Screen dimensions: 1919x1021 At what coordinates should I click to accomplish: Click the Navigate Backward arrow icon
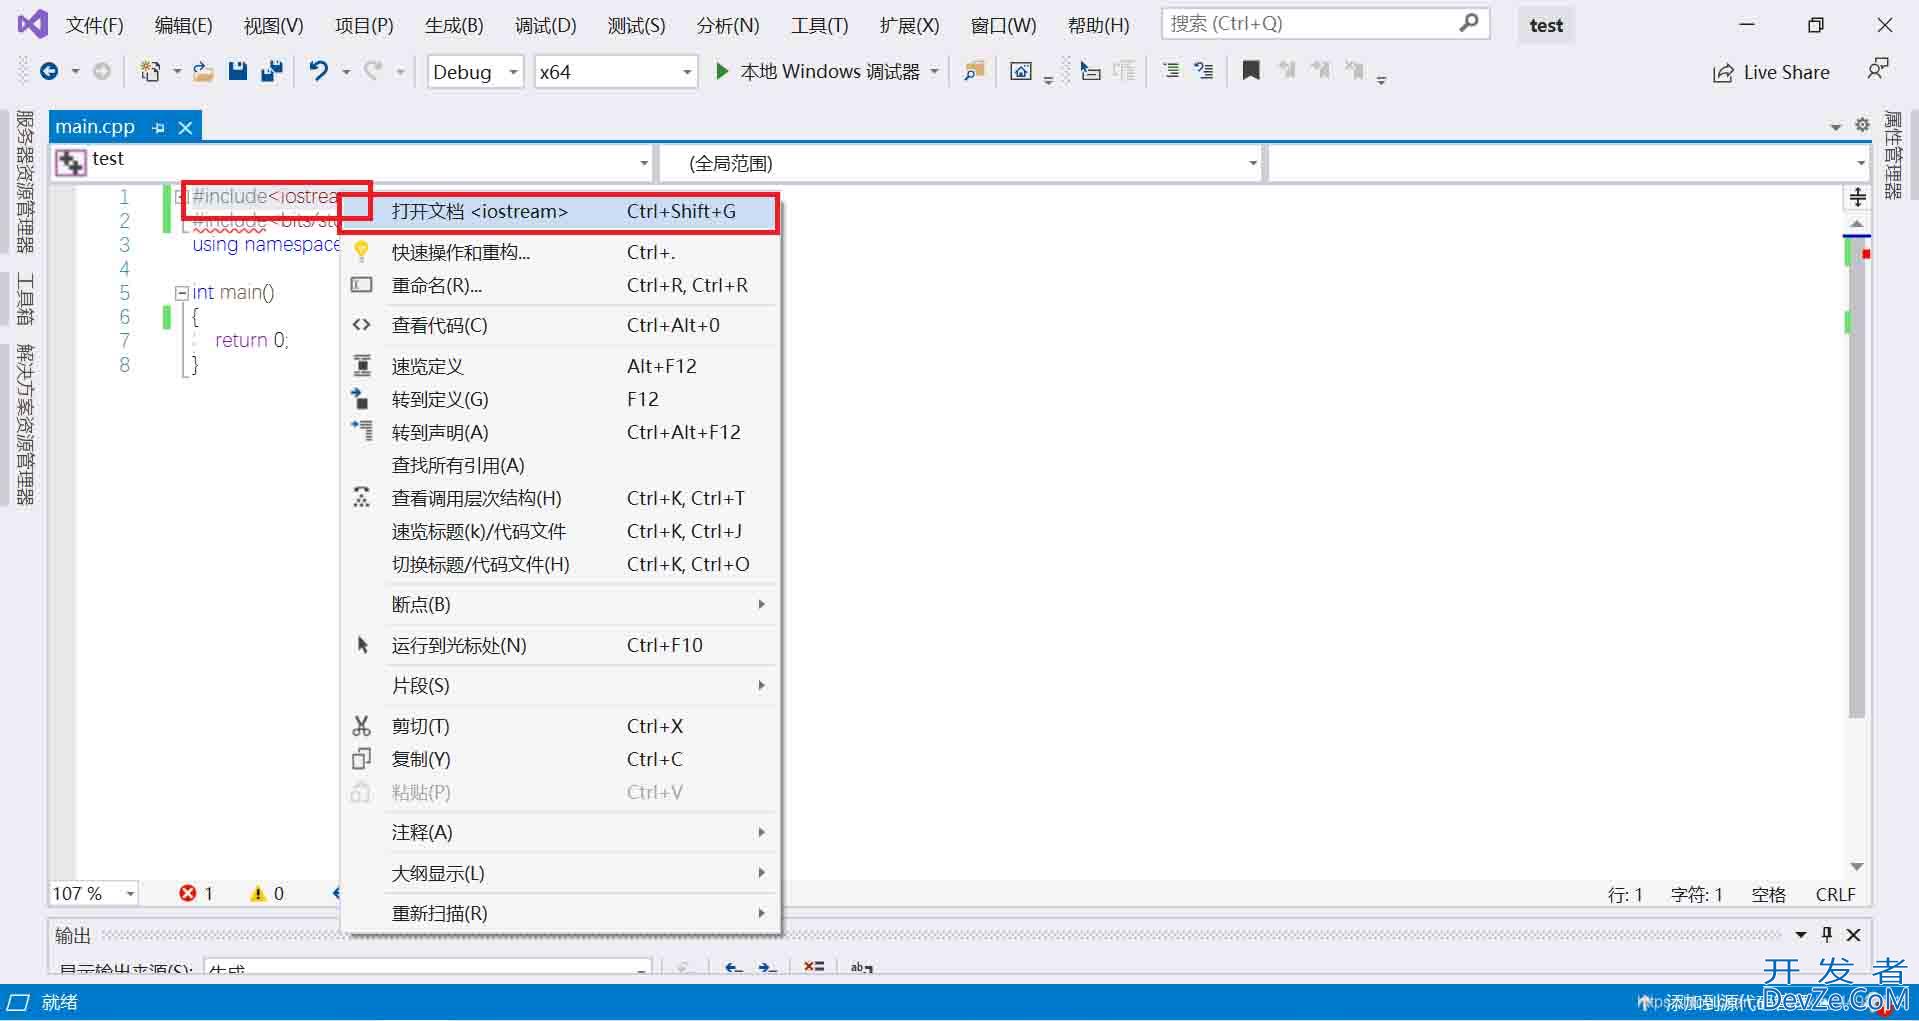[48, 71]
